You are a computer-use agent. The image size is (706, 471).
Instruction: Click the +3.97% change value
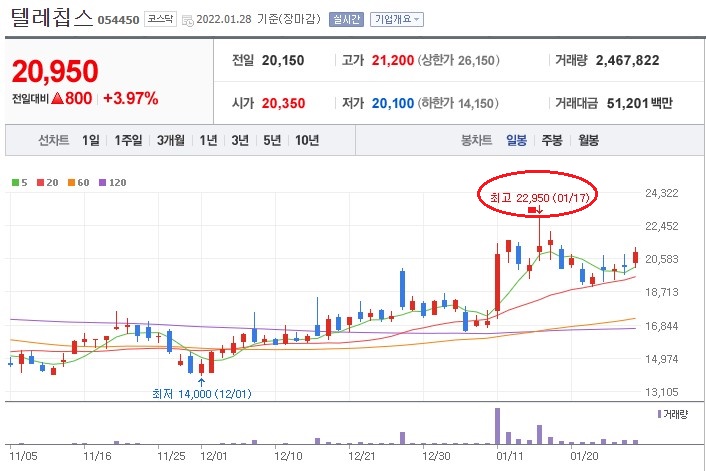pyautogui.click(x=131, y=98)
